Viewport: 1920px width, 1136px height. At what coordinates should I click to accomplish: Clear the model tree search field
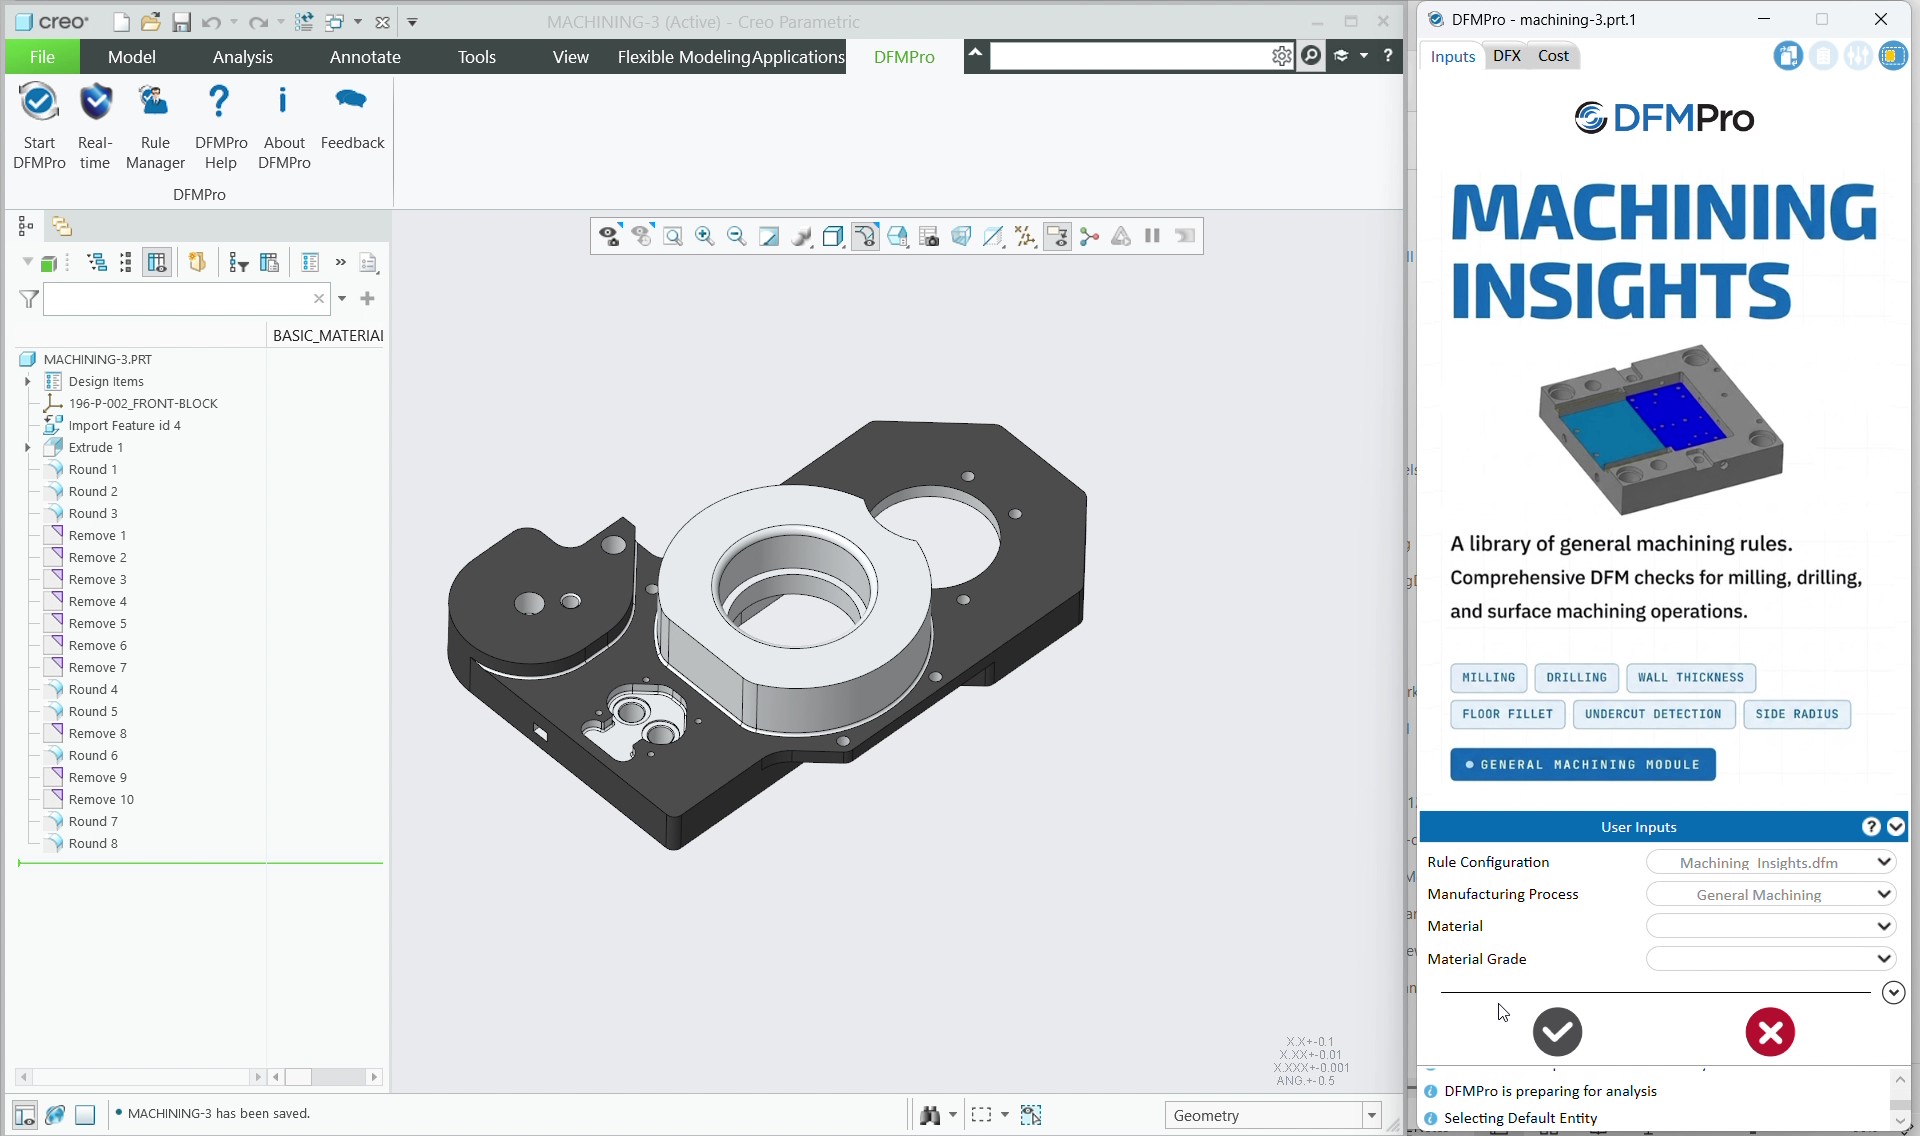coord(319,298)
